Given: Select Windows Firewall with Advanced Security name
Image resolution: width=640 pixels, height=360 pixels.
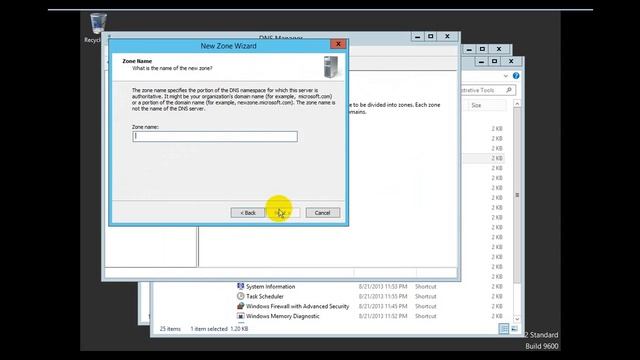Looking at the screenshot, I should click(x=298, y=306).
